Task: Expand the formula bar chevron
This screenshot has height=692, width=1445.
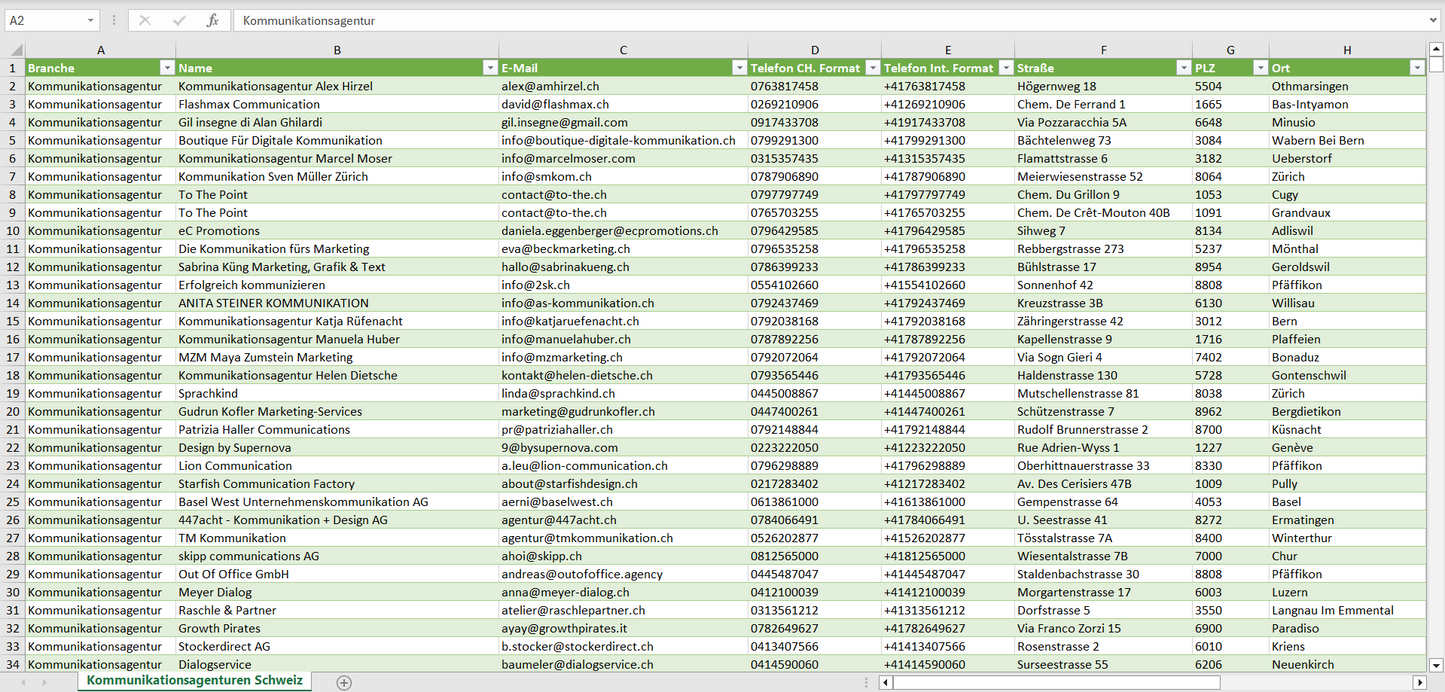Action: pyautogui.click(x=1434, y=20)
